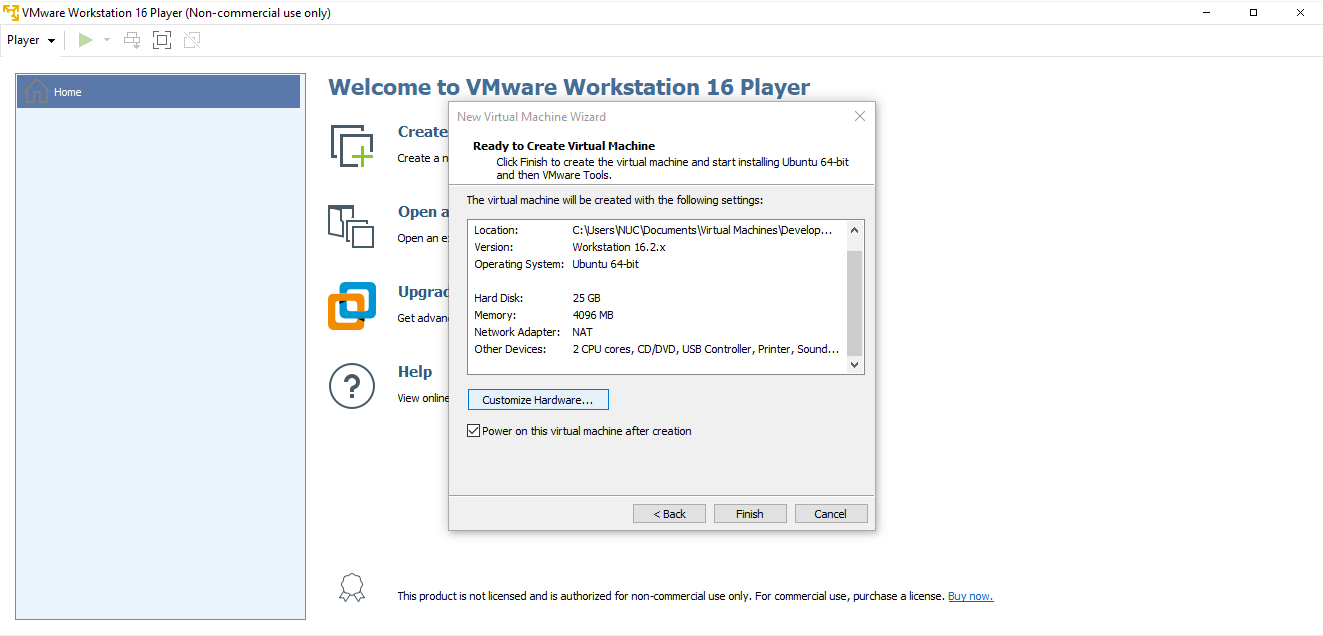Viewport: 1323px width, 636px height.
Task: Open the Buy now link
Action: 970,596
